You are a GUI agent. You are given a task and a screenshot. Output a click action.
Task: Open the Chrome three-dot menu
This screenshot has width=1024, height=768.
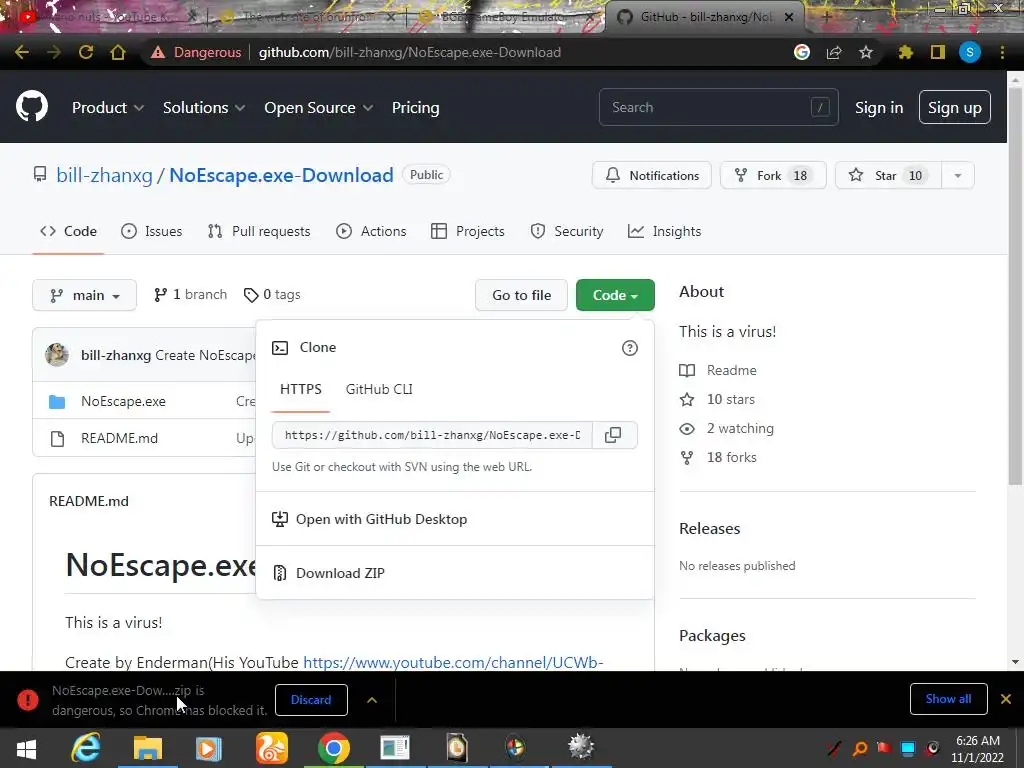click(x=1002, y=52)
